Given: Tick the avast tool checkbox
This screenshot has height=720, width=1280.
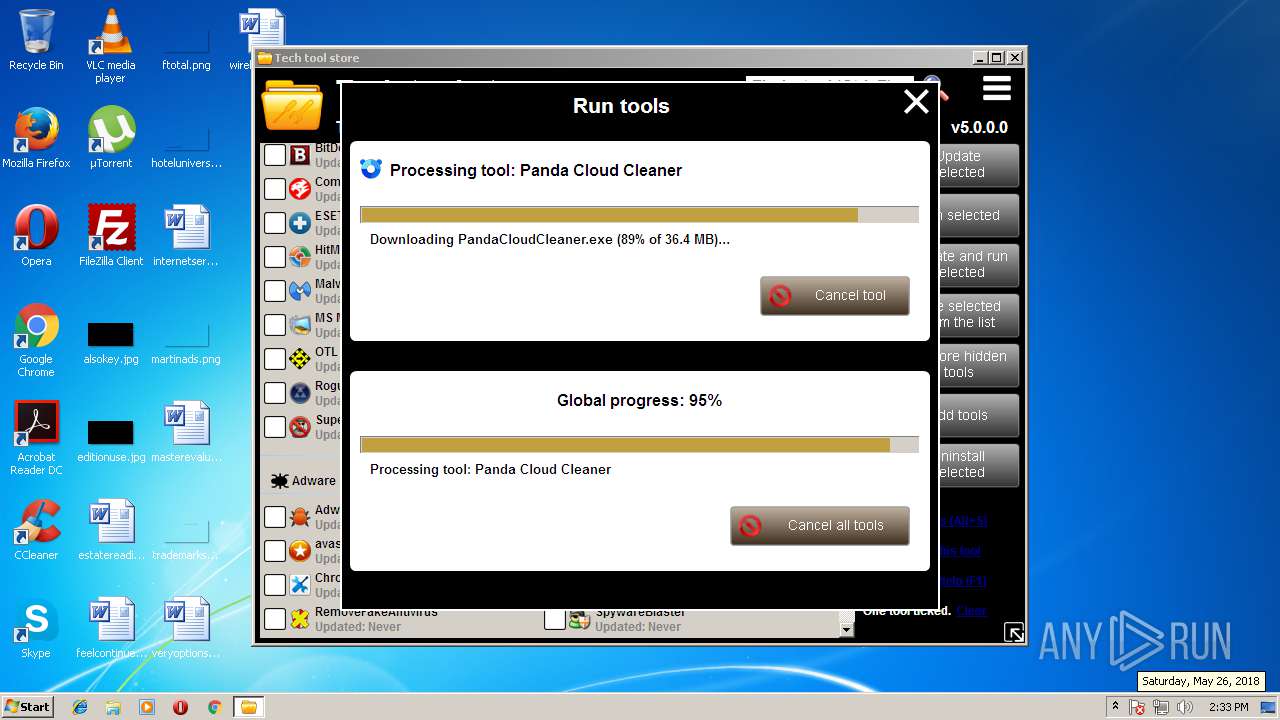Looking at the screenshot, I should (275, 551).
